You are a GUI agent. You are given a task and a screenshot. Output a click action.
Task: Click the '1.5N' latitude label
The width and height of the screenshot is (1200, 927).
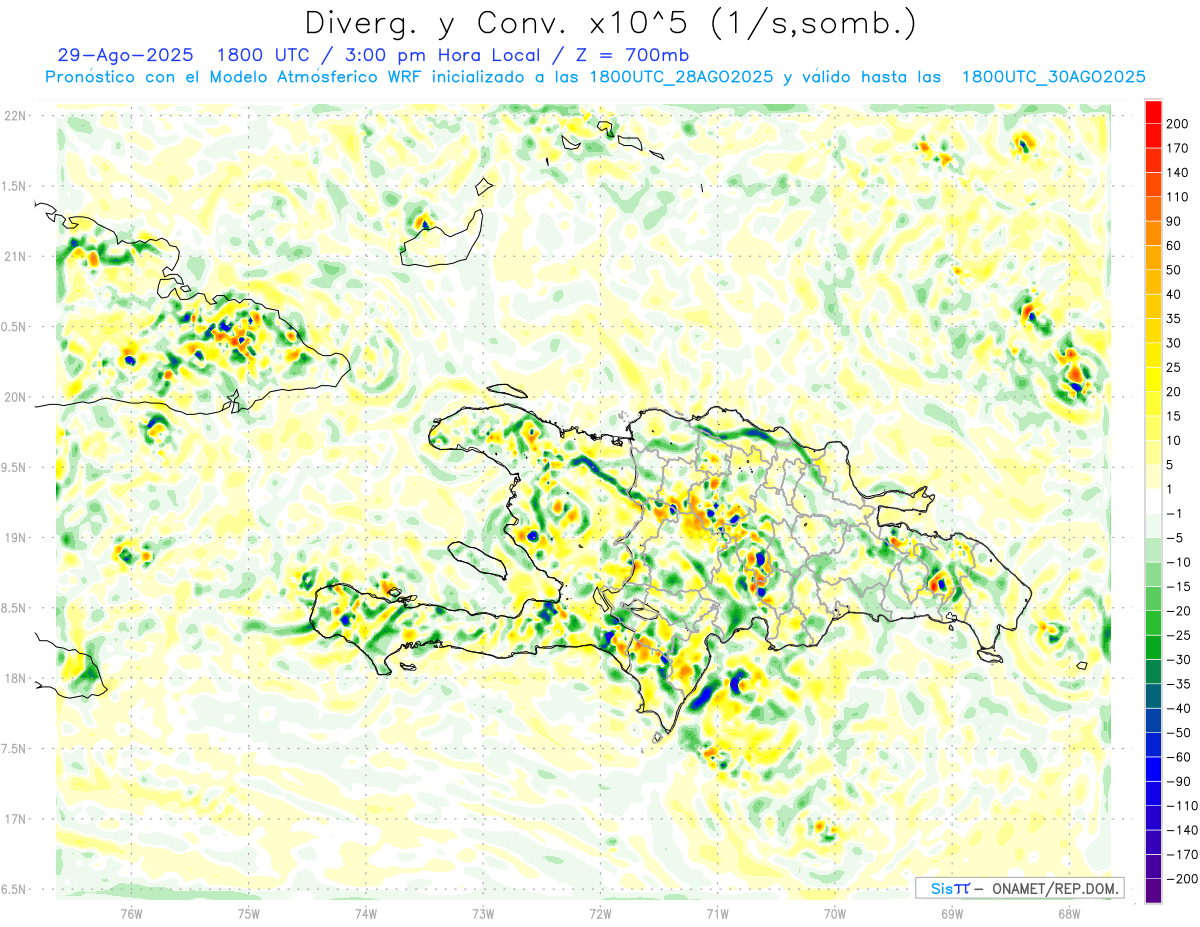[14, 186]
